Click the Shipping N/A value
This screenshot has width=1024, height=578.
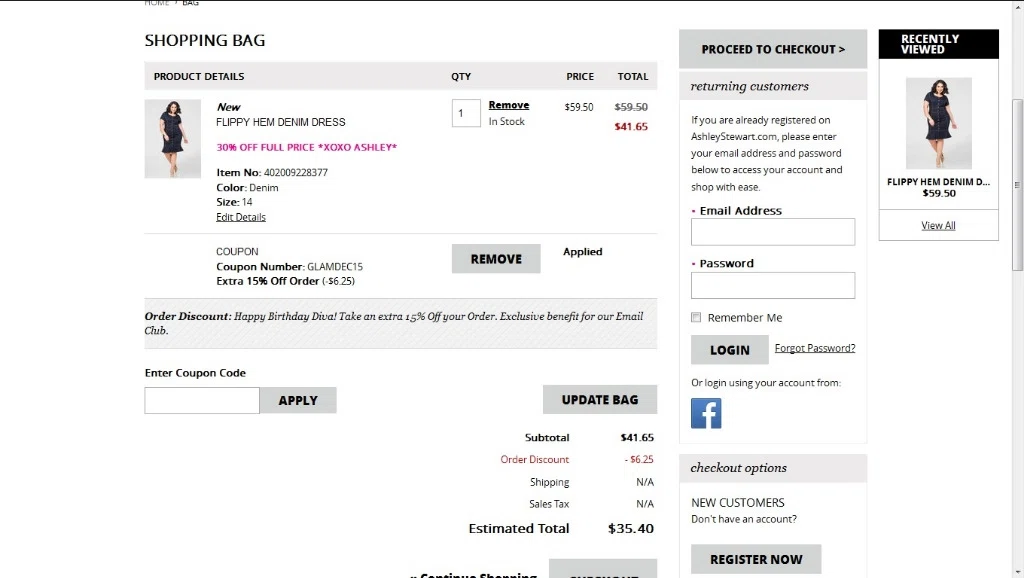[645, 482]
